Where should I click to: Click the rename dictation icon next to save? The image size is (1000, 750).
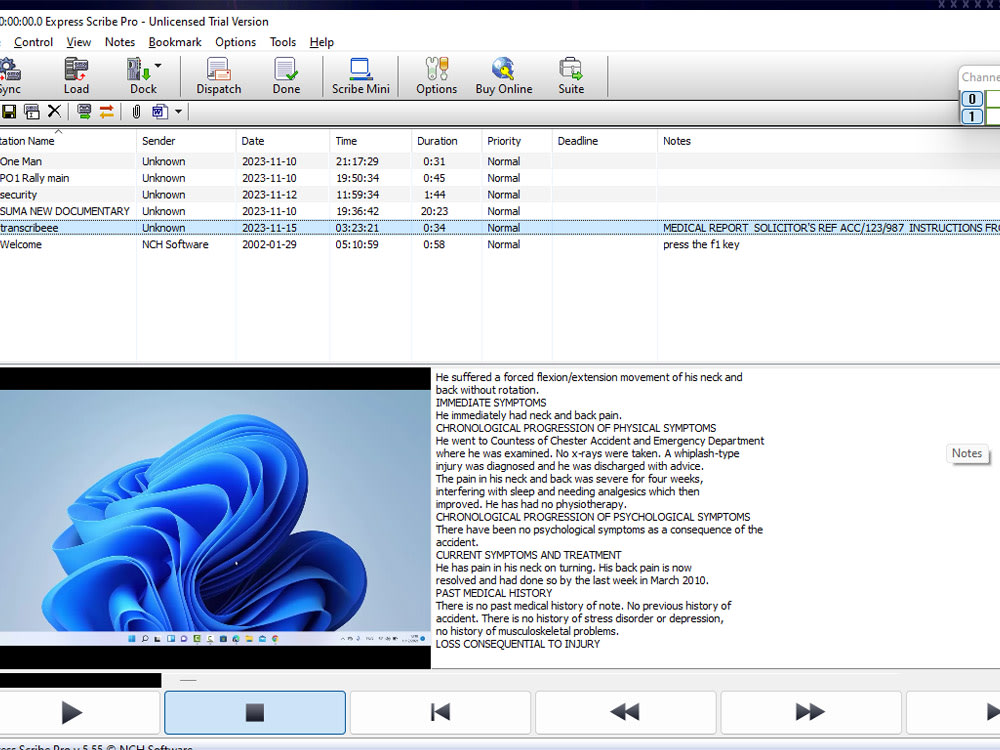(x=31, y=112)
